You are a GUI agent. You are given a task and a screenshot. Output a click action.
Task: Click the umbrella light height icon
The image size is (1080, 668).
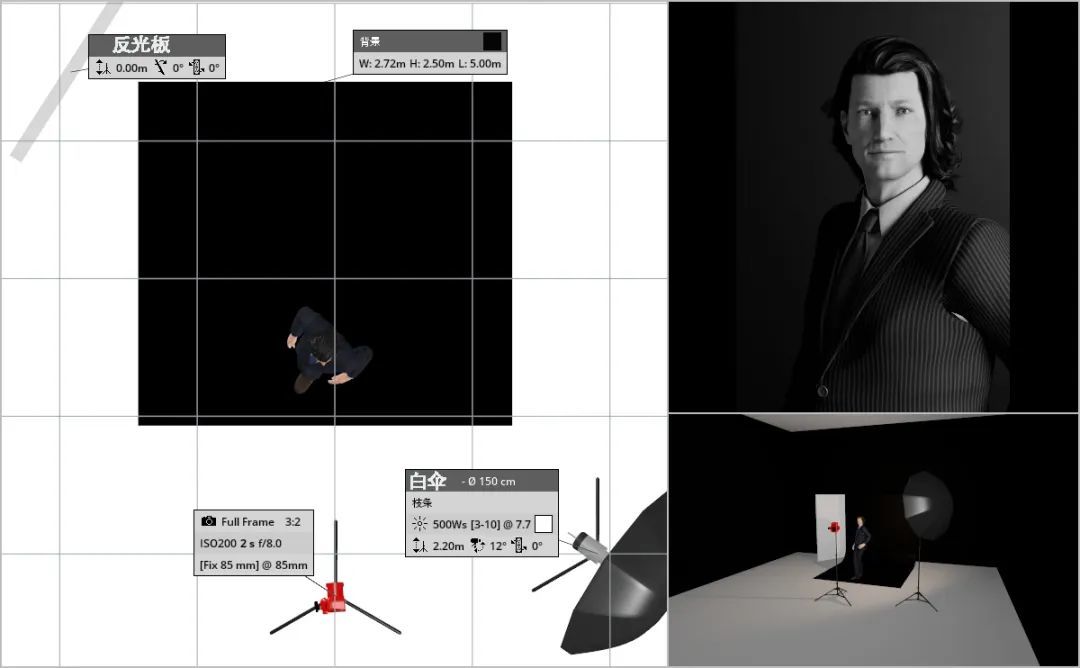419,546
